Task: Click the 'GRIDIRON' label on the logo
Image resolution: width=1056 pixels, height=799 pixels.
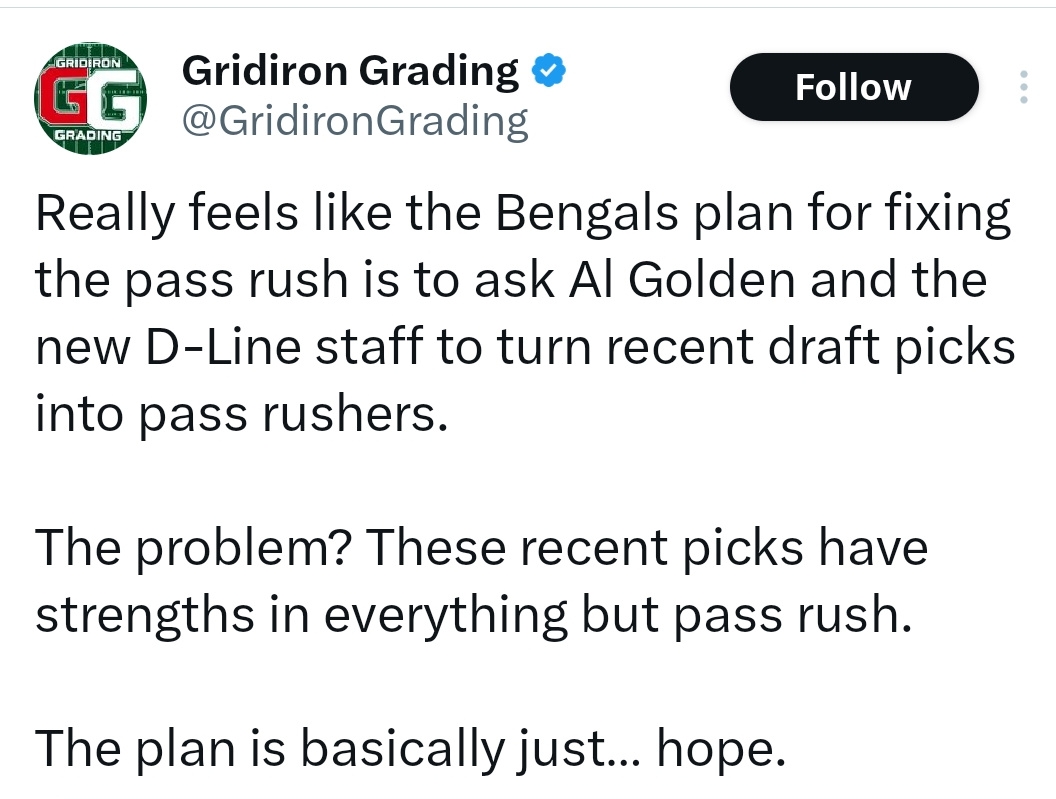Action: point(88,63)
